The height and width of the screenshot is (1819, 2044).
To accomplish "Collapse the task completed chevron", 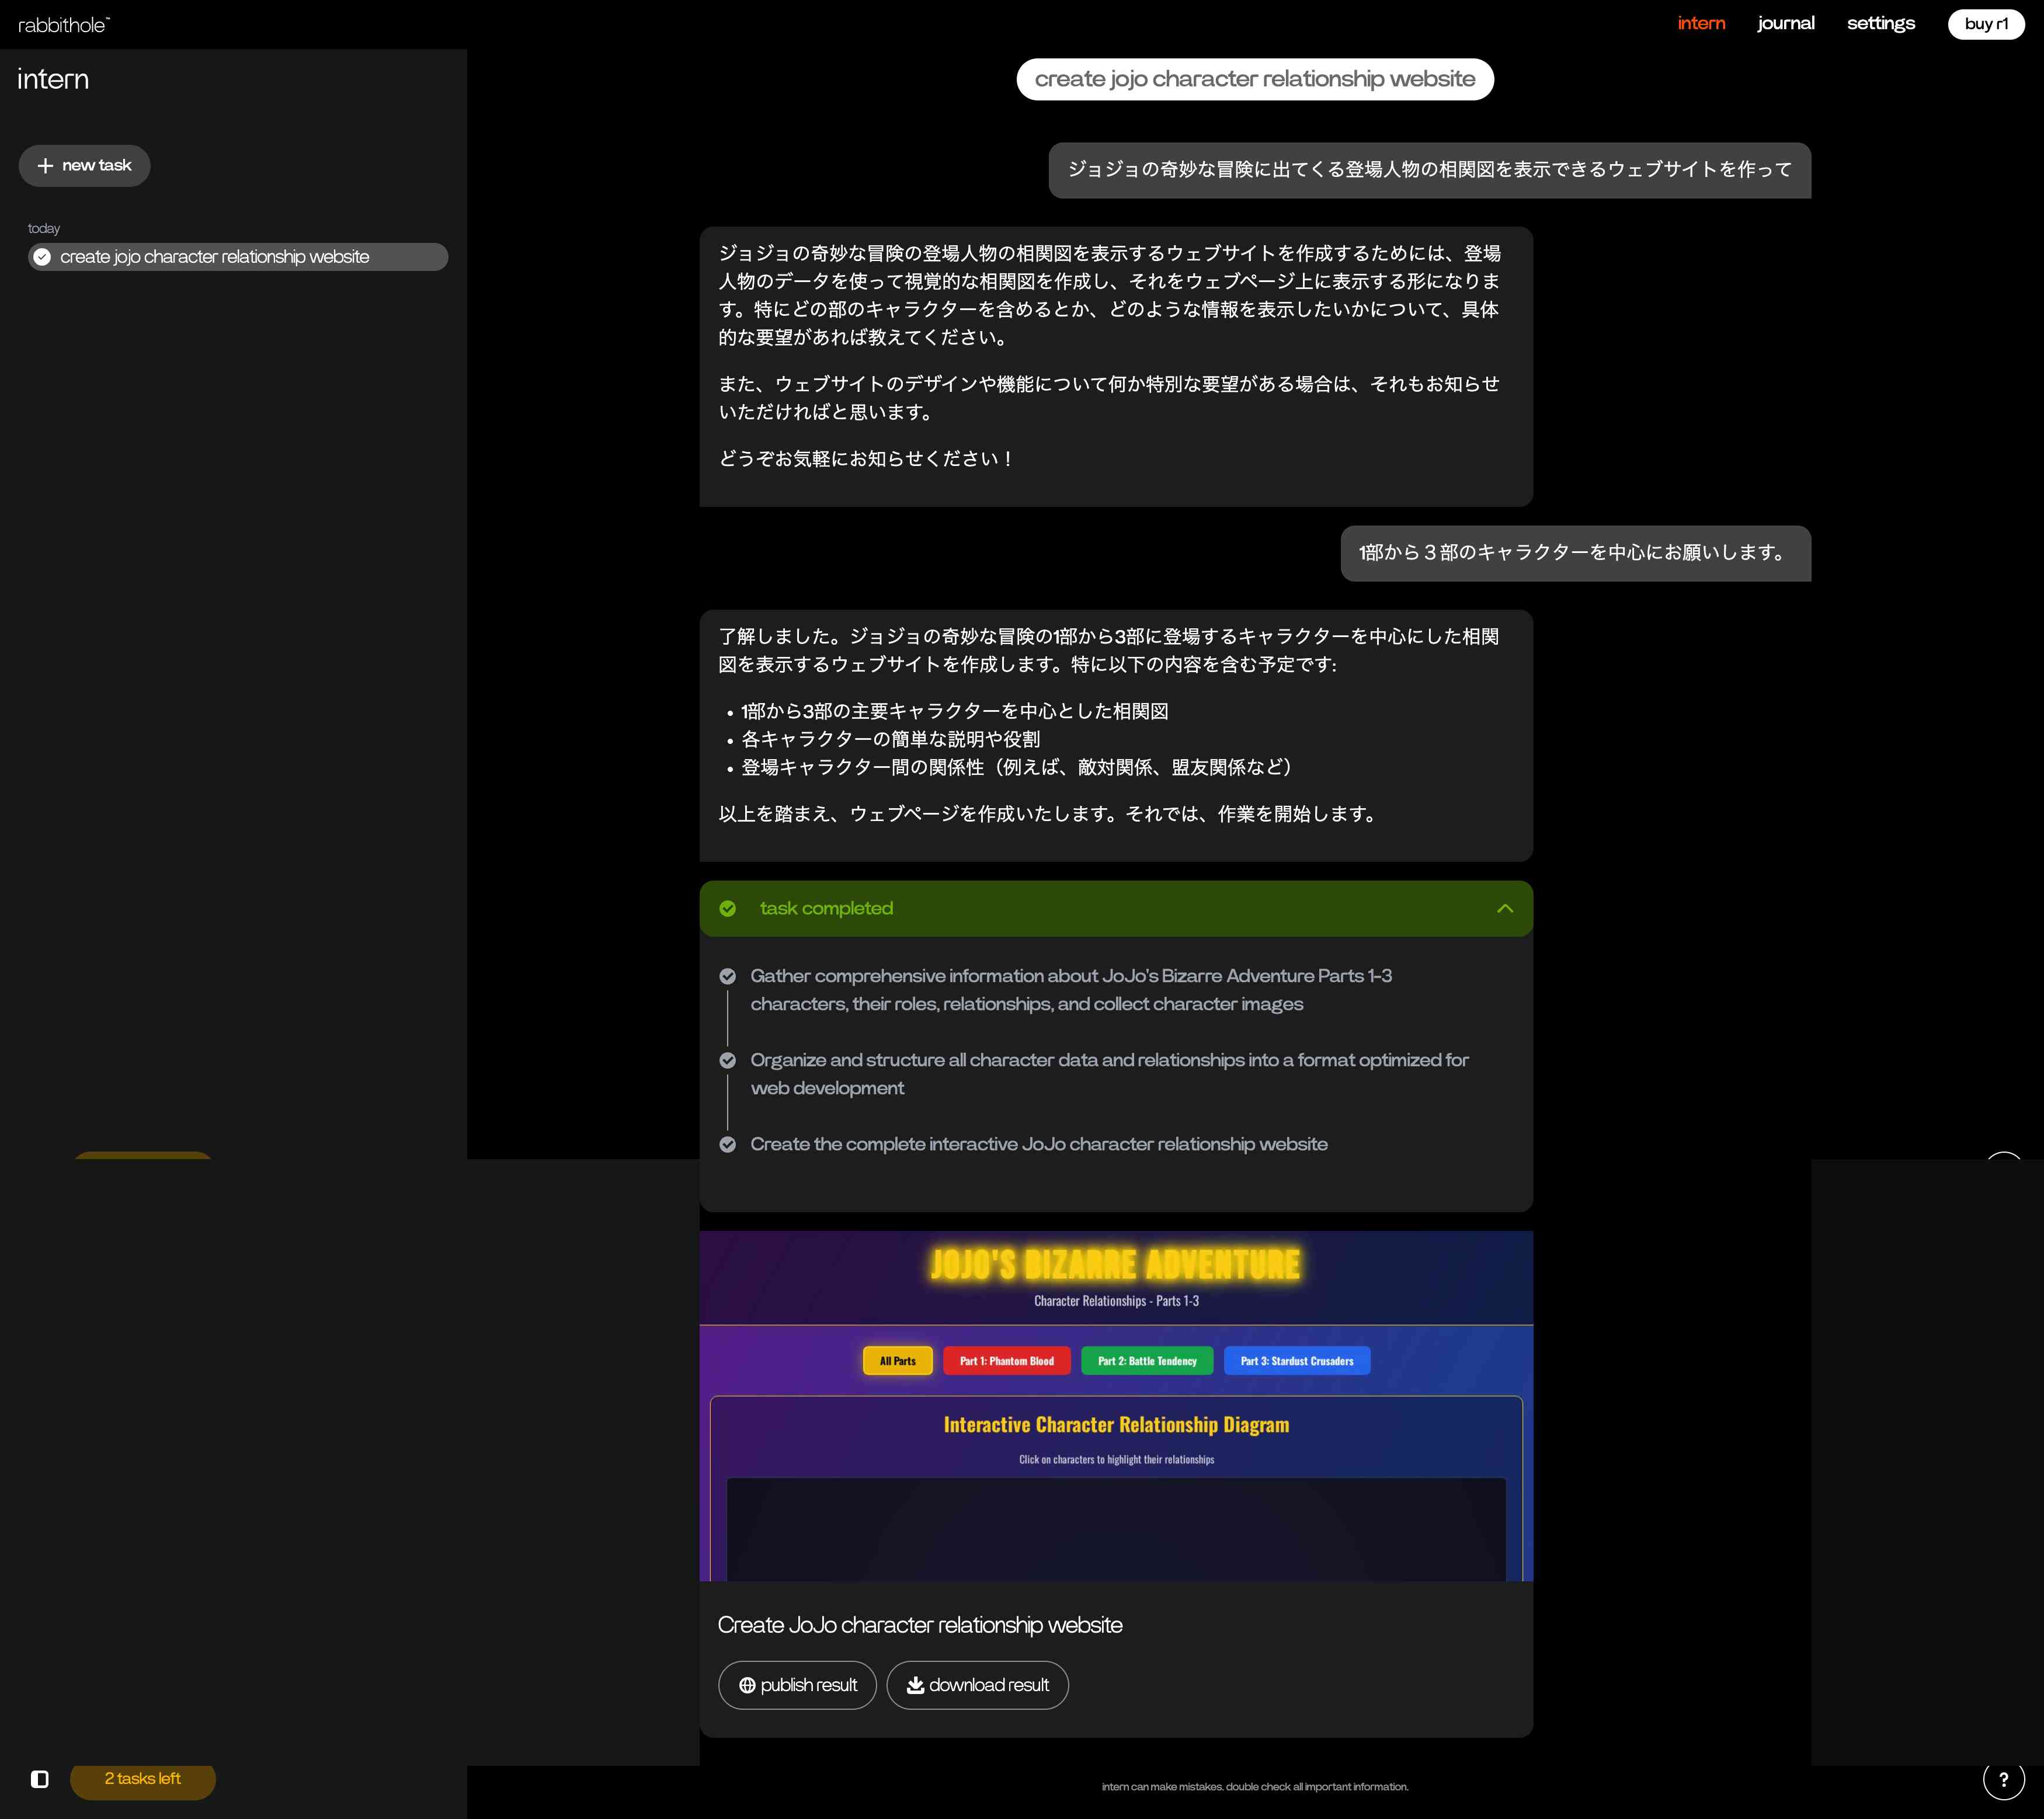I will click(x=1504, y=908).
